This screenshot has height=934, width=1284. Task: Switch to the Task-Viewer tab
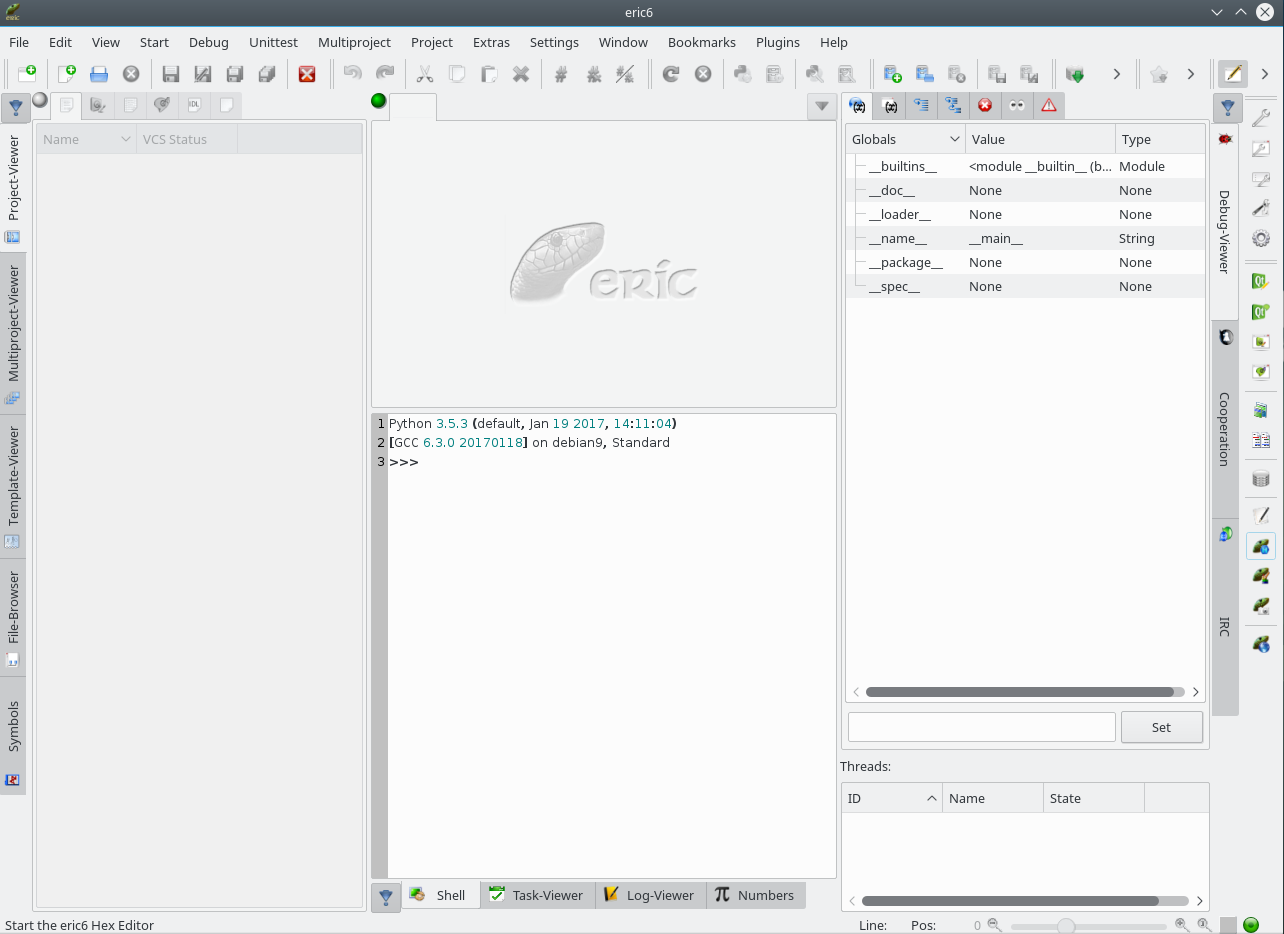click(x=537, y=895)
